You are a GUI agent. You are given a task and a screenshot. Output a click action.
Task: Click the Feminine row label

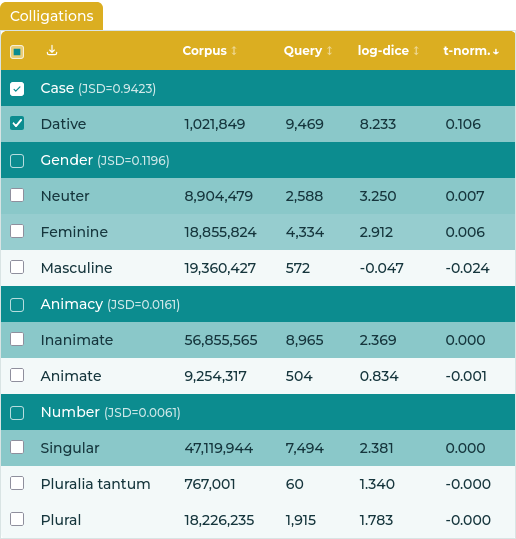tap(74, 232)
